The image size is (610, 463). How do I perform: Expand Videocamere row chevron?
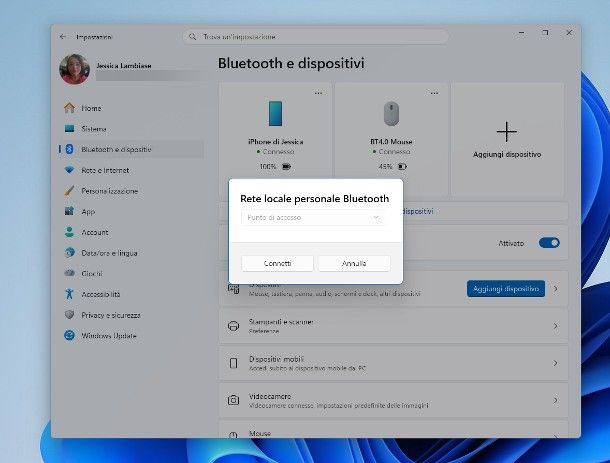556,400
